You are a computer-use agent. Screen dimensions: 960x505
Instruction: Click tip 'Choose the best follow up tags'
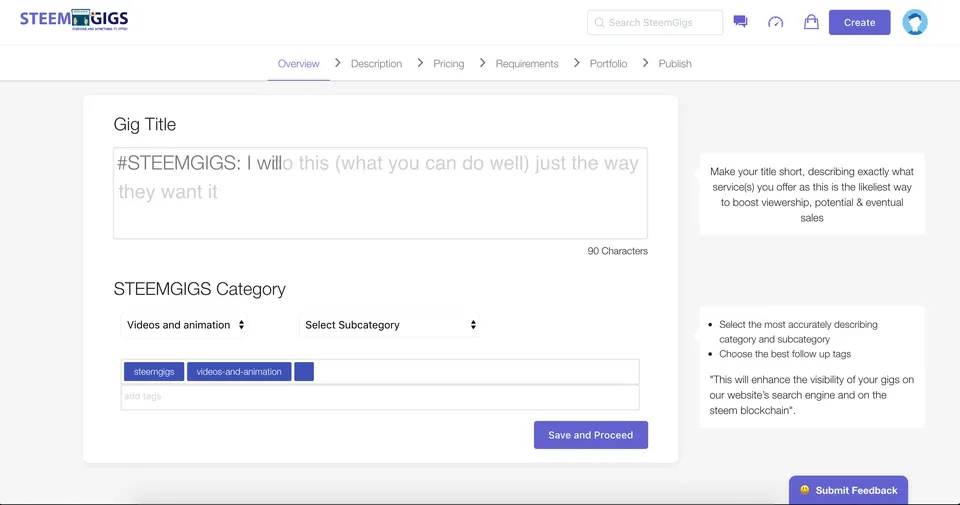tap(785, 354)
